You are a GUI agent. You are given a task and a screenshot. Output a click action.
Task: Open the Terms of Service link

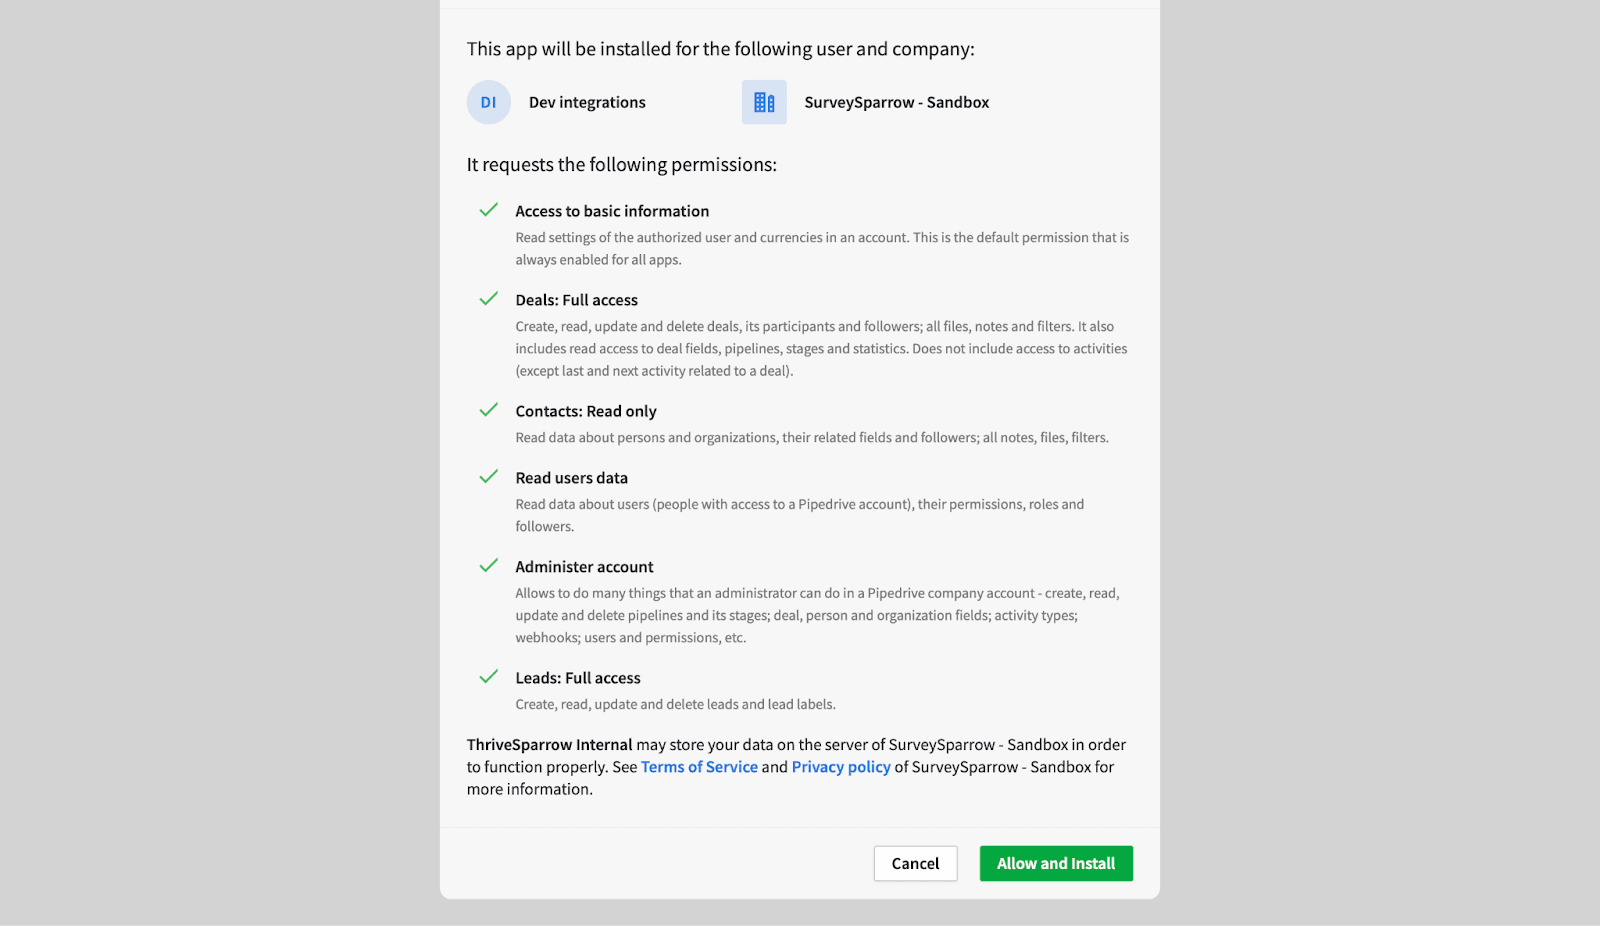(x=699, y=767)
